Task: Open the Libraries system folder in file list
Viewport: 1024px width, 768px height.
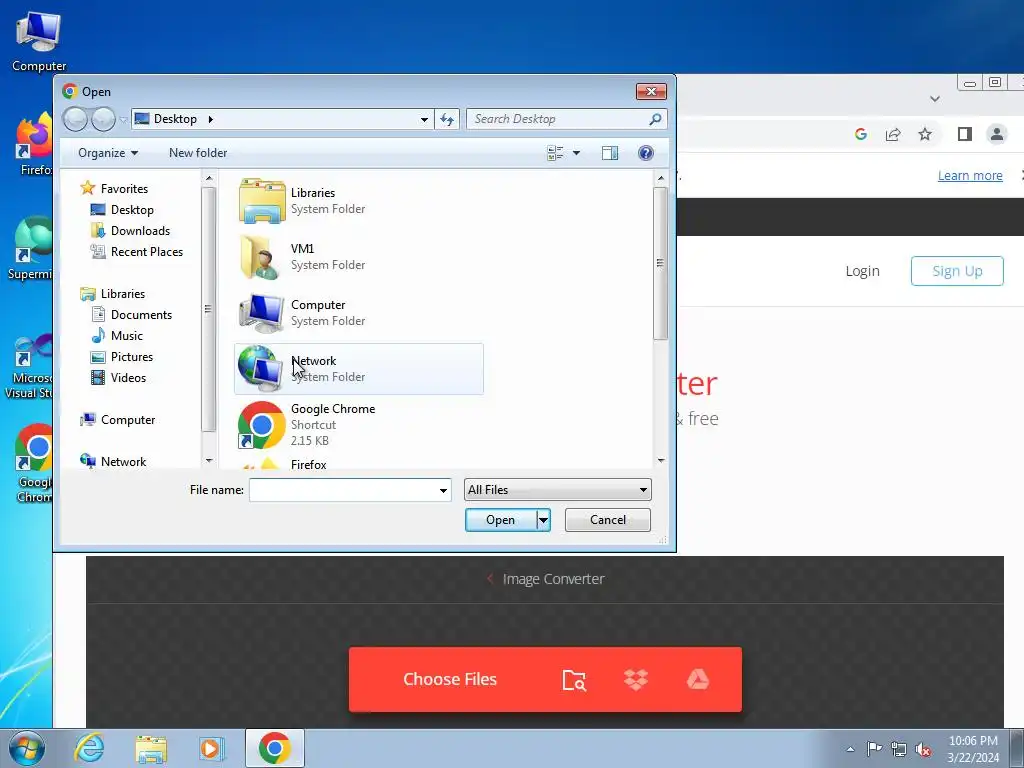Action: 359,200
